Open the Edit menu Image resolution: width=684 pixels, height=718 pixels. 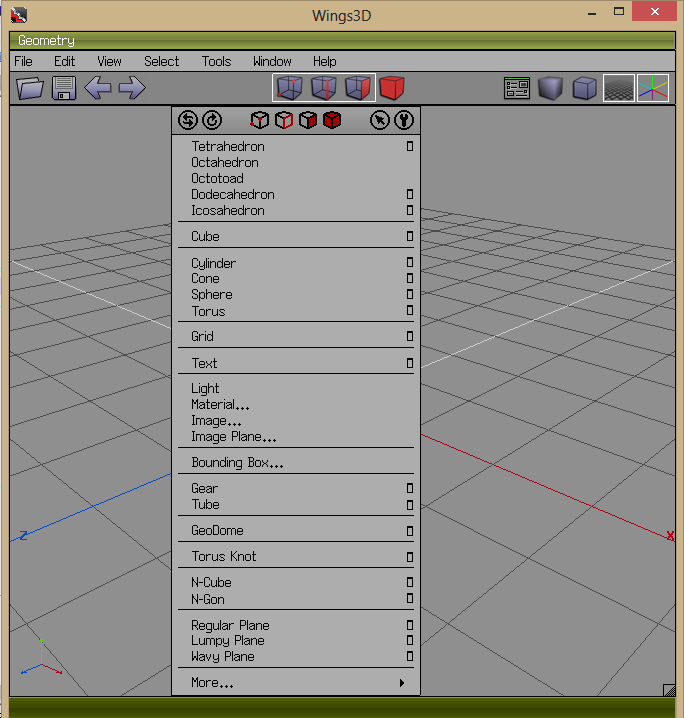click(65, 61)
